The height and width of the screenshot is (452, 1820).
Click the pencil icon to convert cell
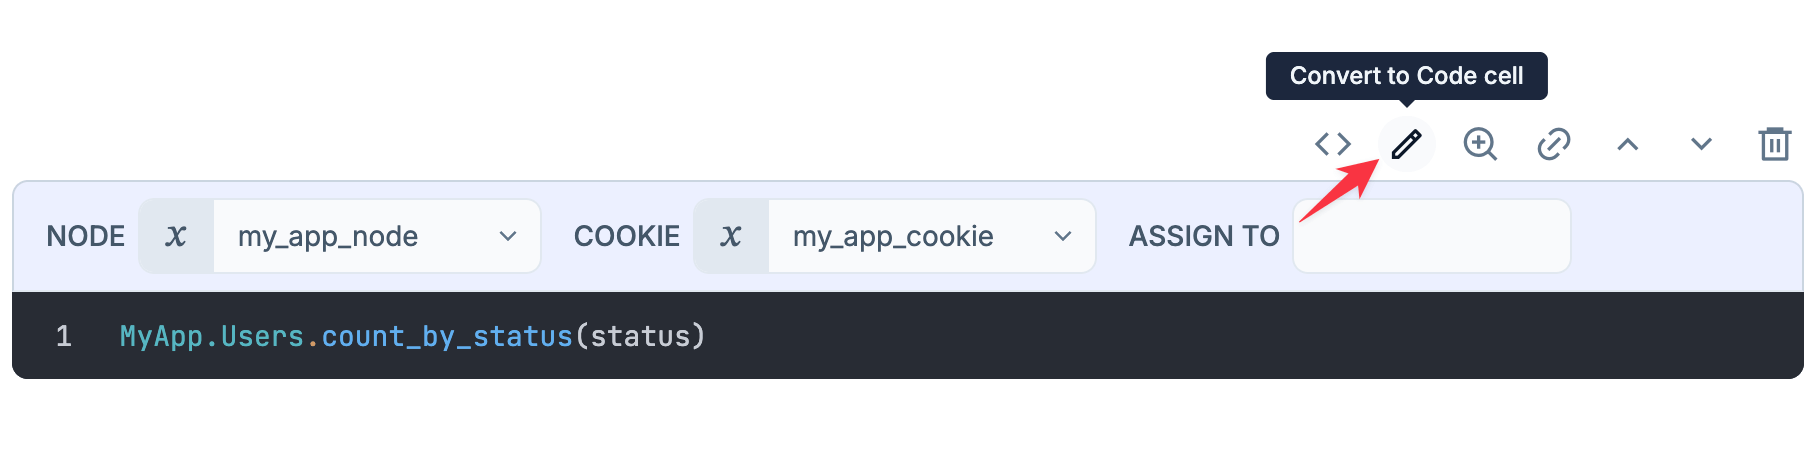[x=1406, y=144]
